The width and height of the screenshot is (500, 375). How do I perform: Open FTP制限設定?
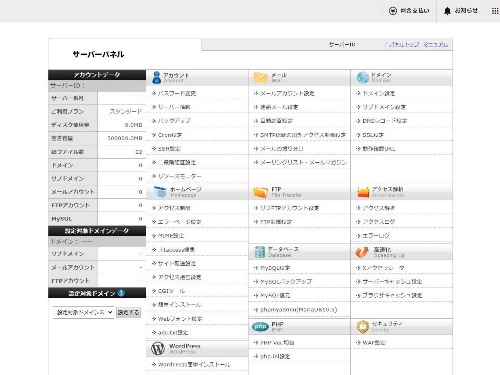click(x=276, y=222)
